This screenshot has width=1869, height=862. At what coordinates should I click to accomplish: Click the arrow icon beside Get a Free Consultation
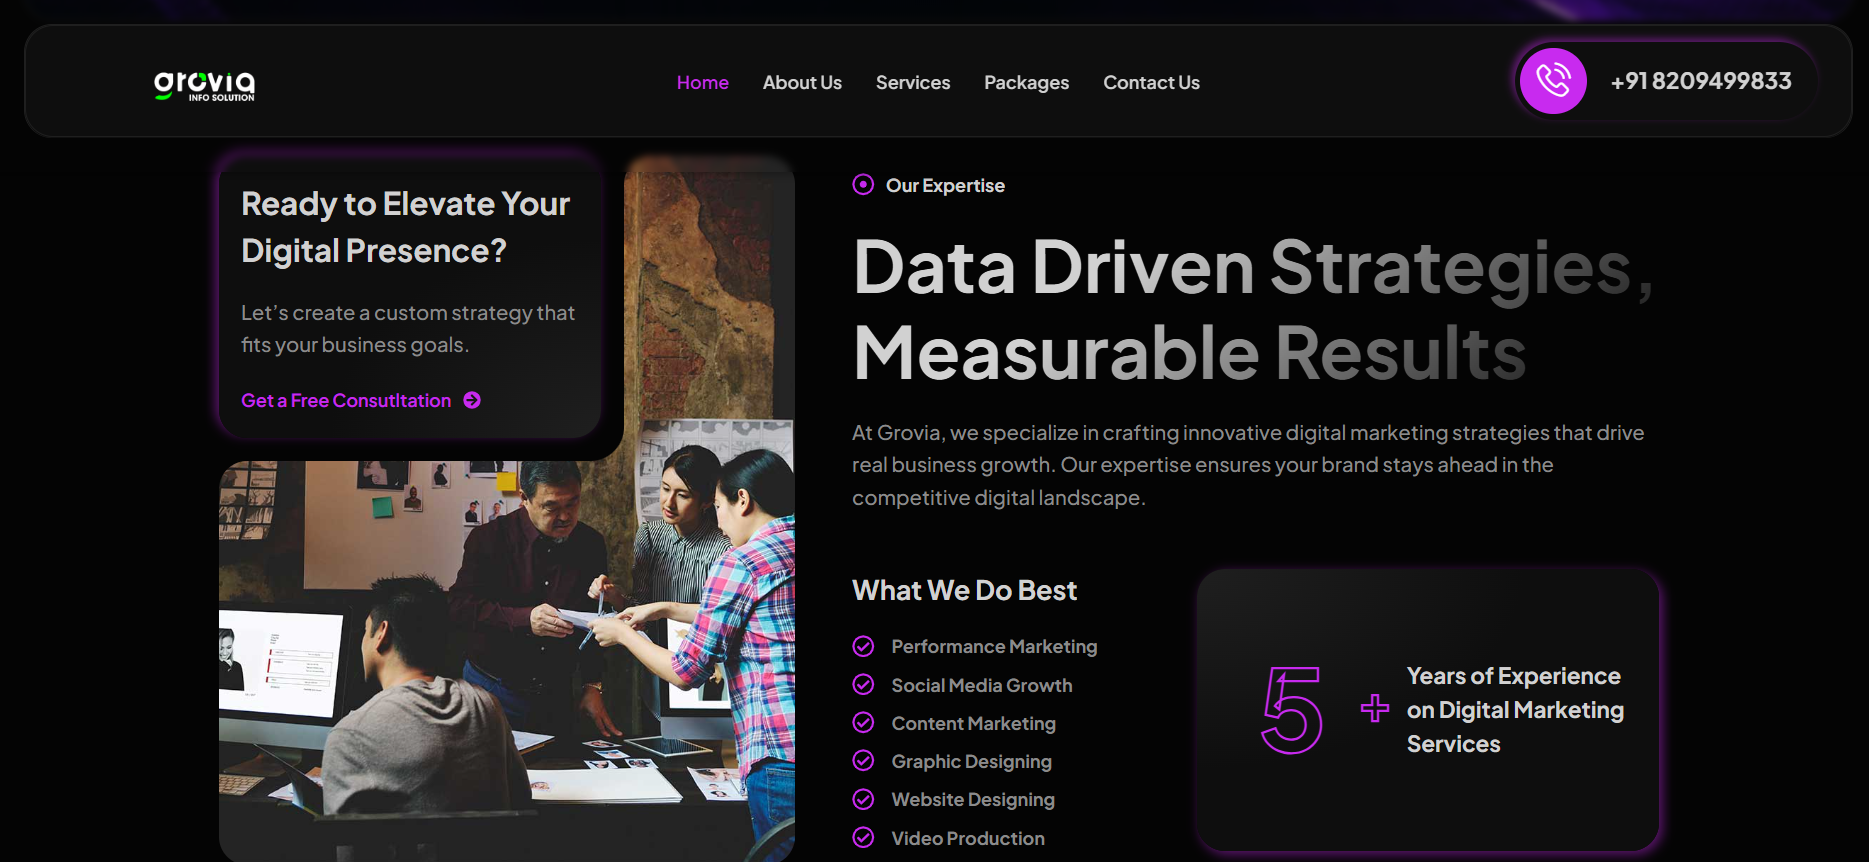pos(472,400)
